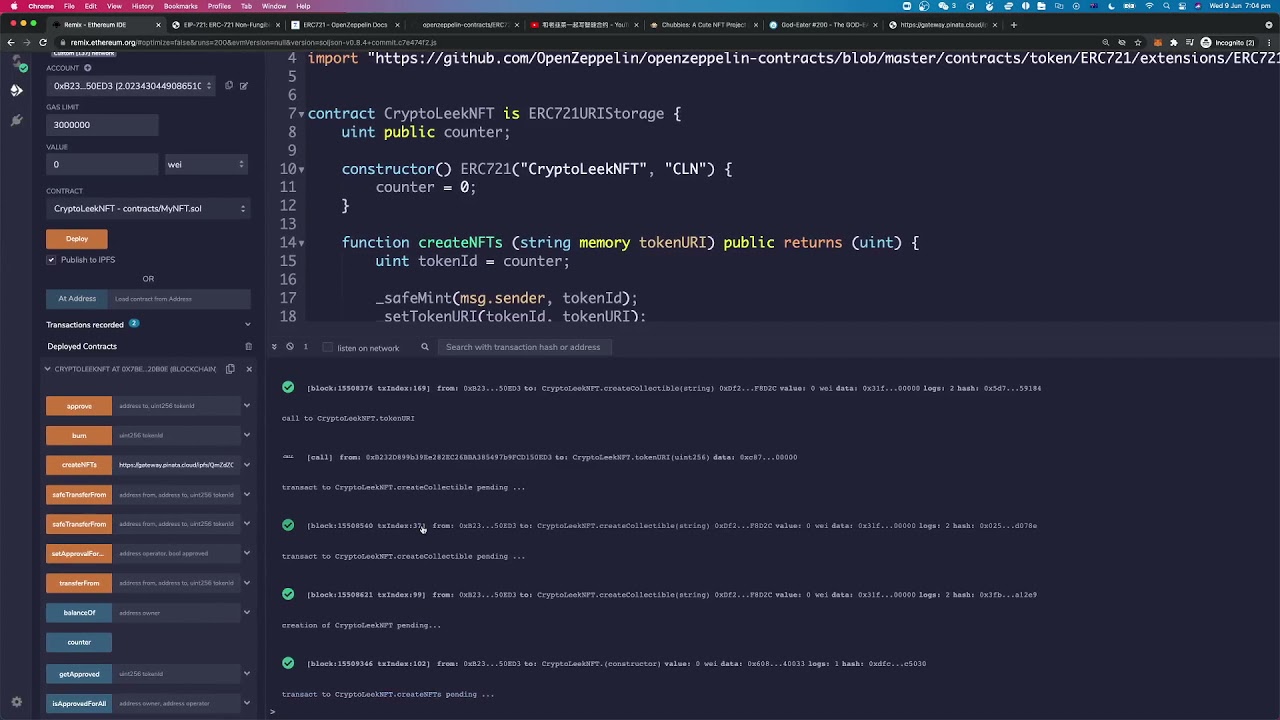Click the zoom magnifier in address bar
The width and height of the screenshot is (1280, 720).
pos(1106,42)
